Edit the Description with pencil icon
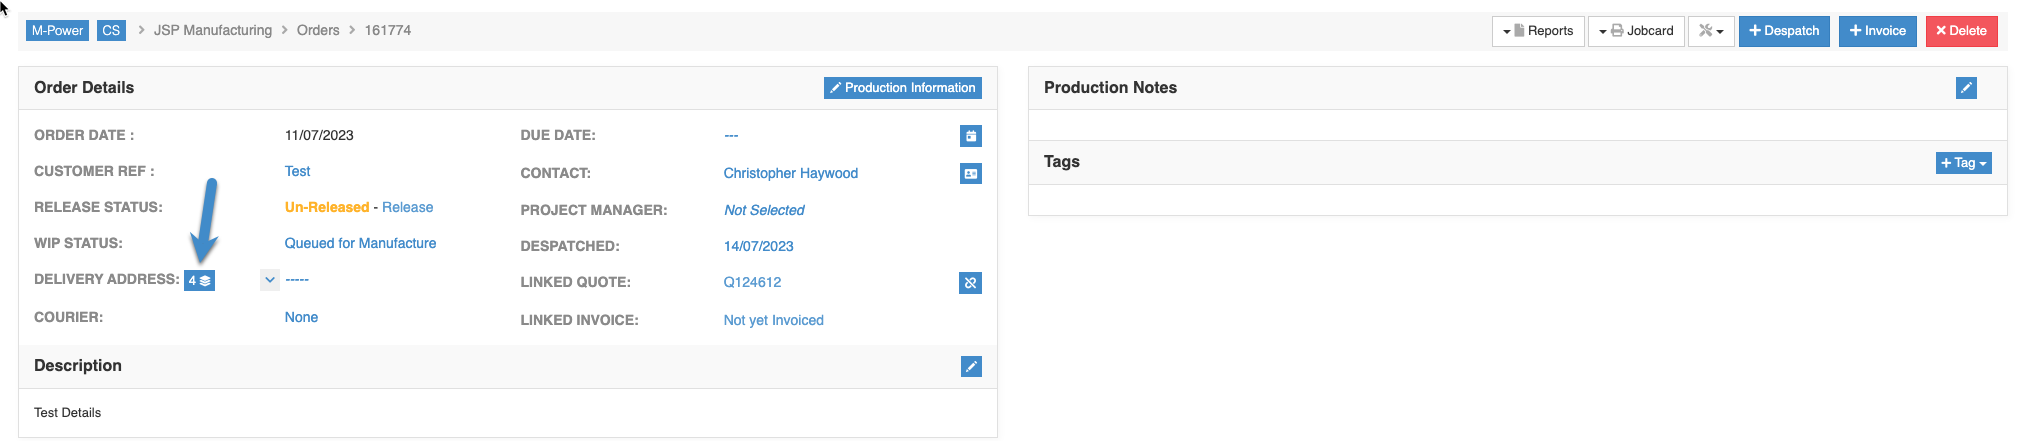The image size is (2025, 441). click(970, 367)
